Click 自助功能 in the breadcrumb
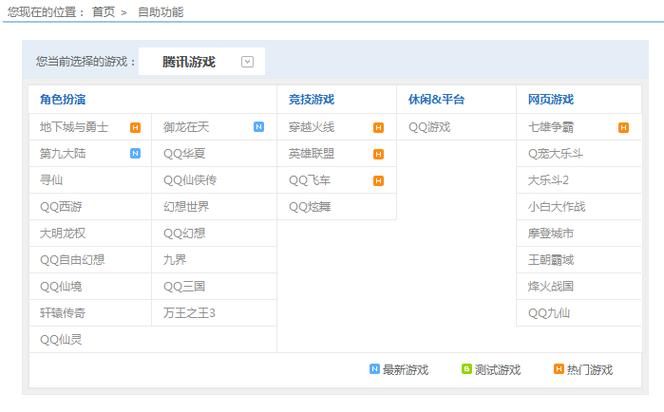This screenshot has height=412, width=664. point(160,12)
